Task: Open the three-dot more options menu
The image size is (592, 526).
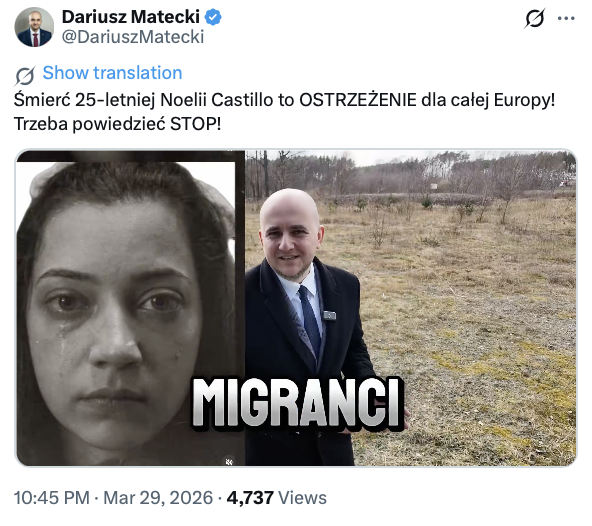Action: (566, 18)
